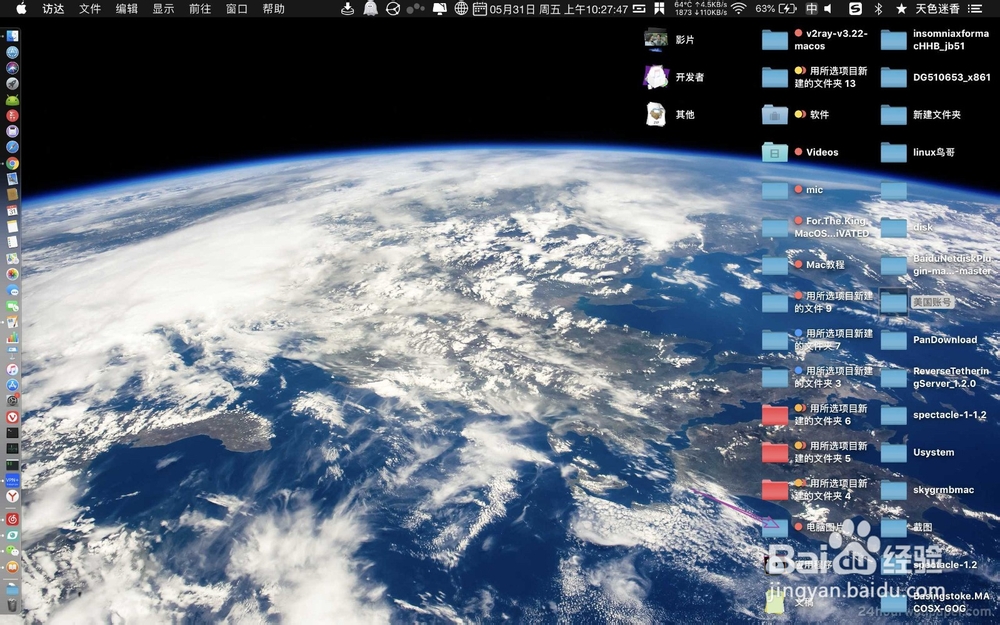Open Siri from the dock
1000x625 pixels.
12,68
